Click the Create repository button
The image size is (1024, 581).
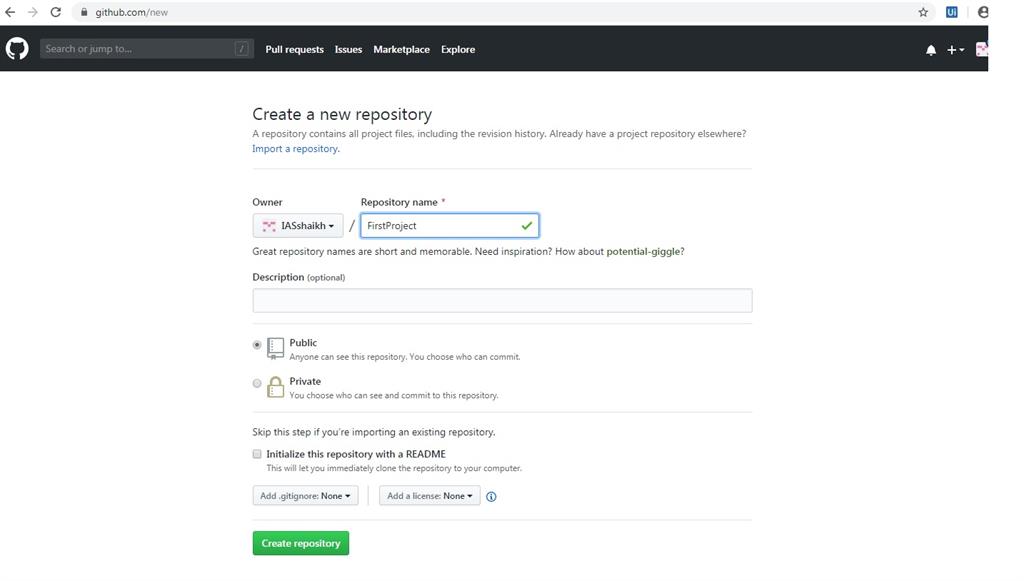point(301,543)
